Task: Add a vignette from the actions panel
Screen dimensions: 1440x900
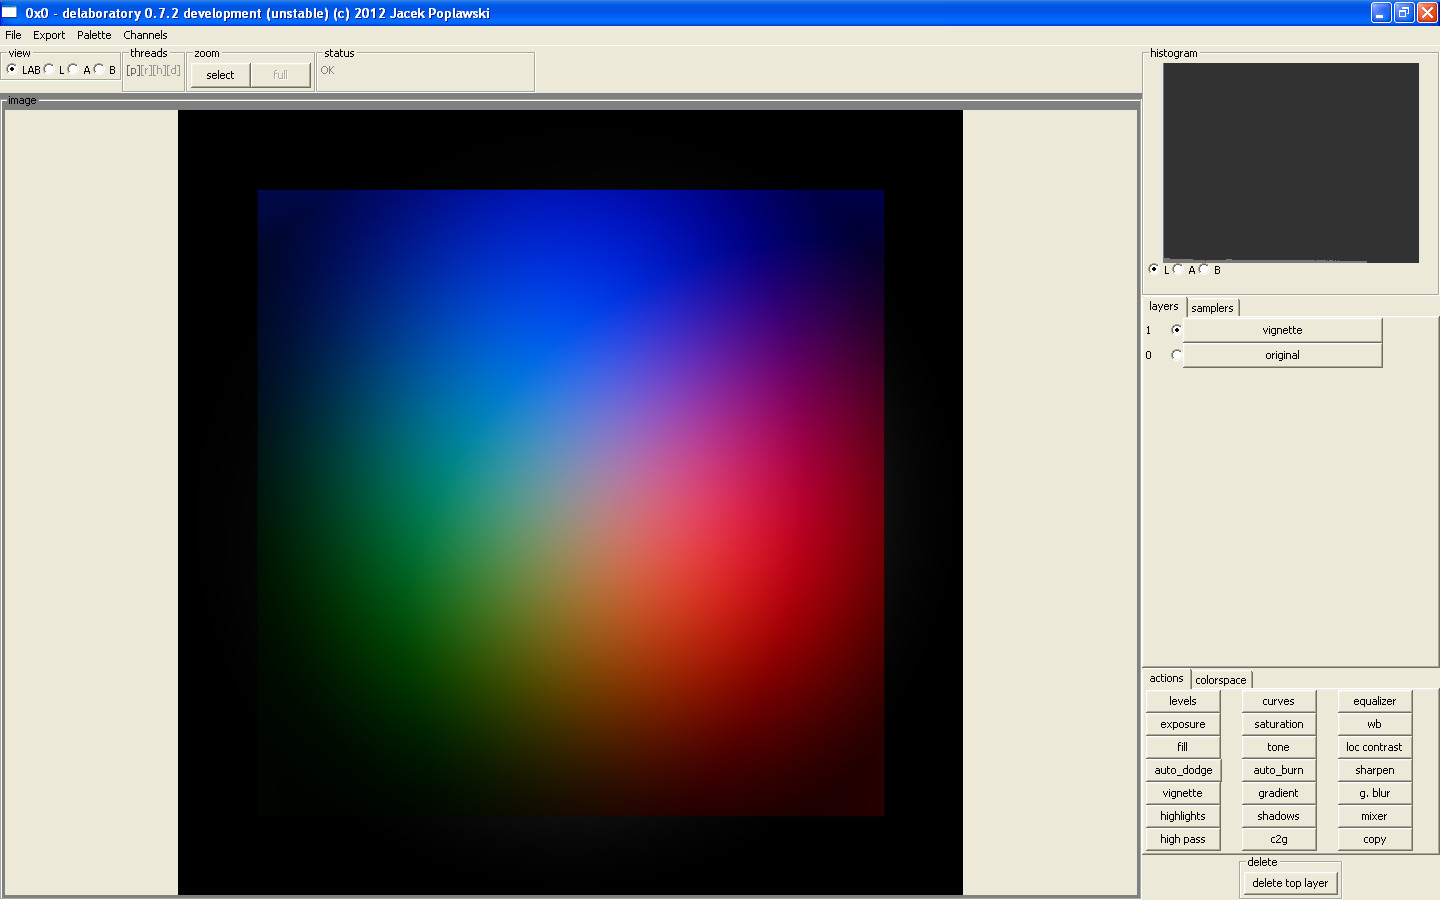Action: click(1183, 793)
